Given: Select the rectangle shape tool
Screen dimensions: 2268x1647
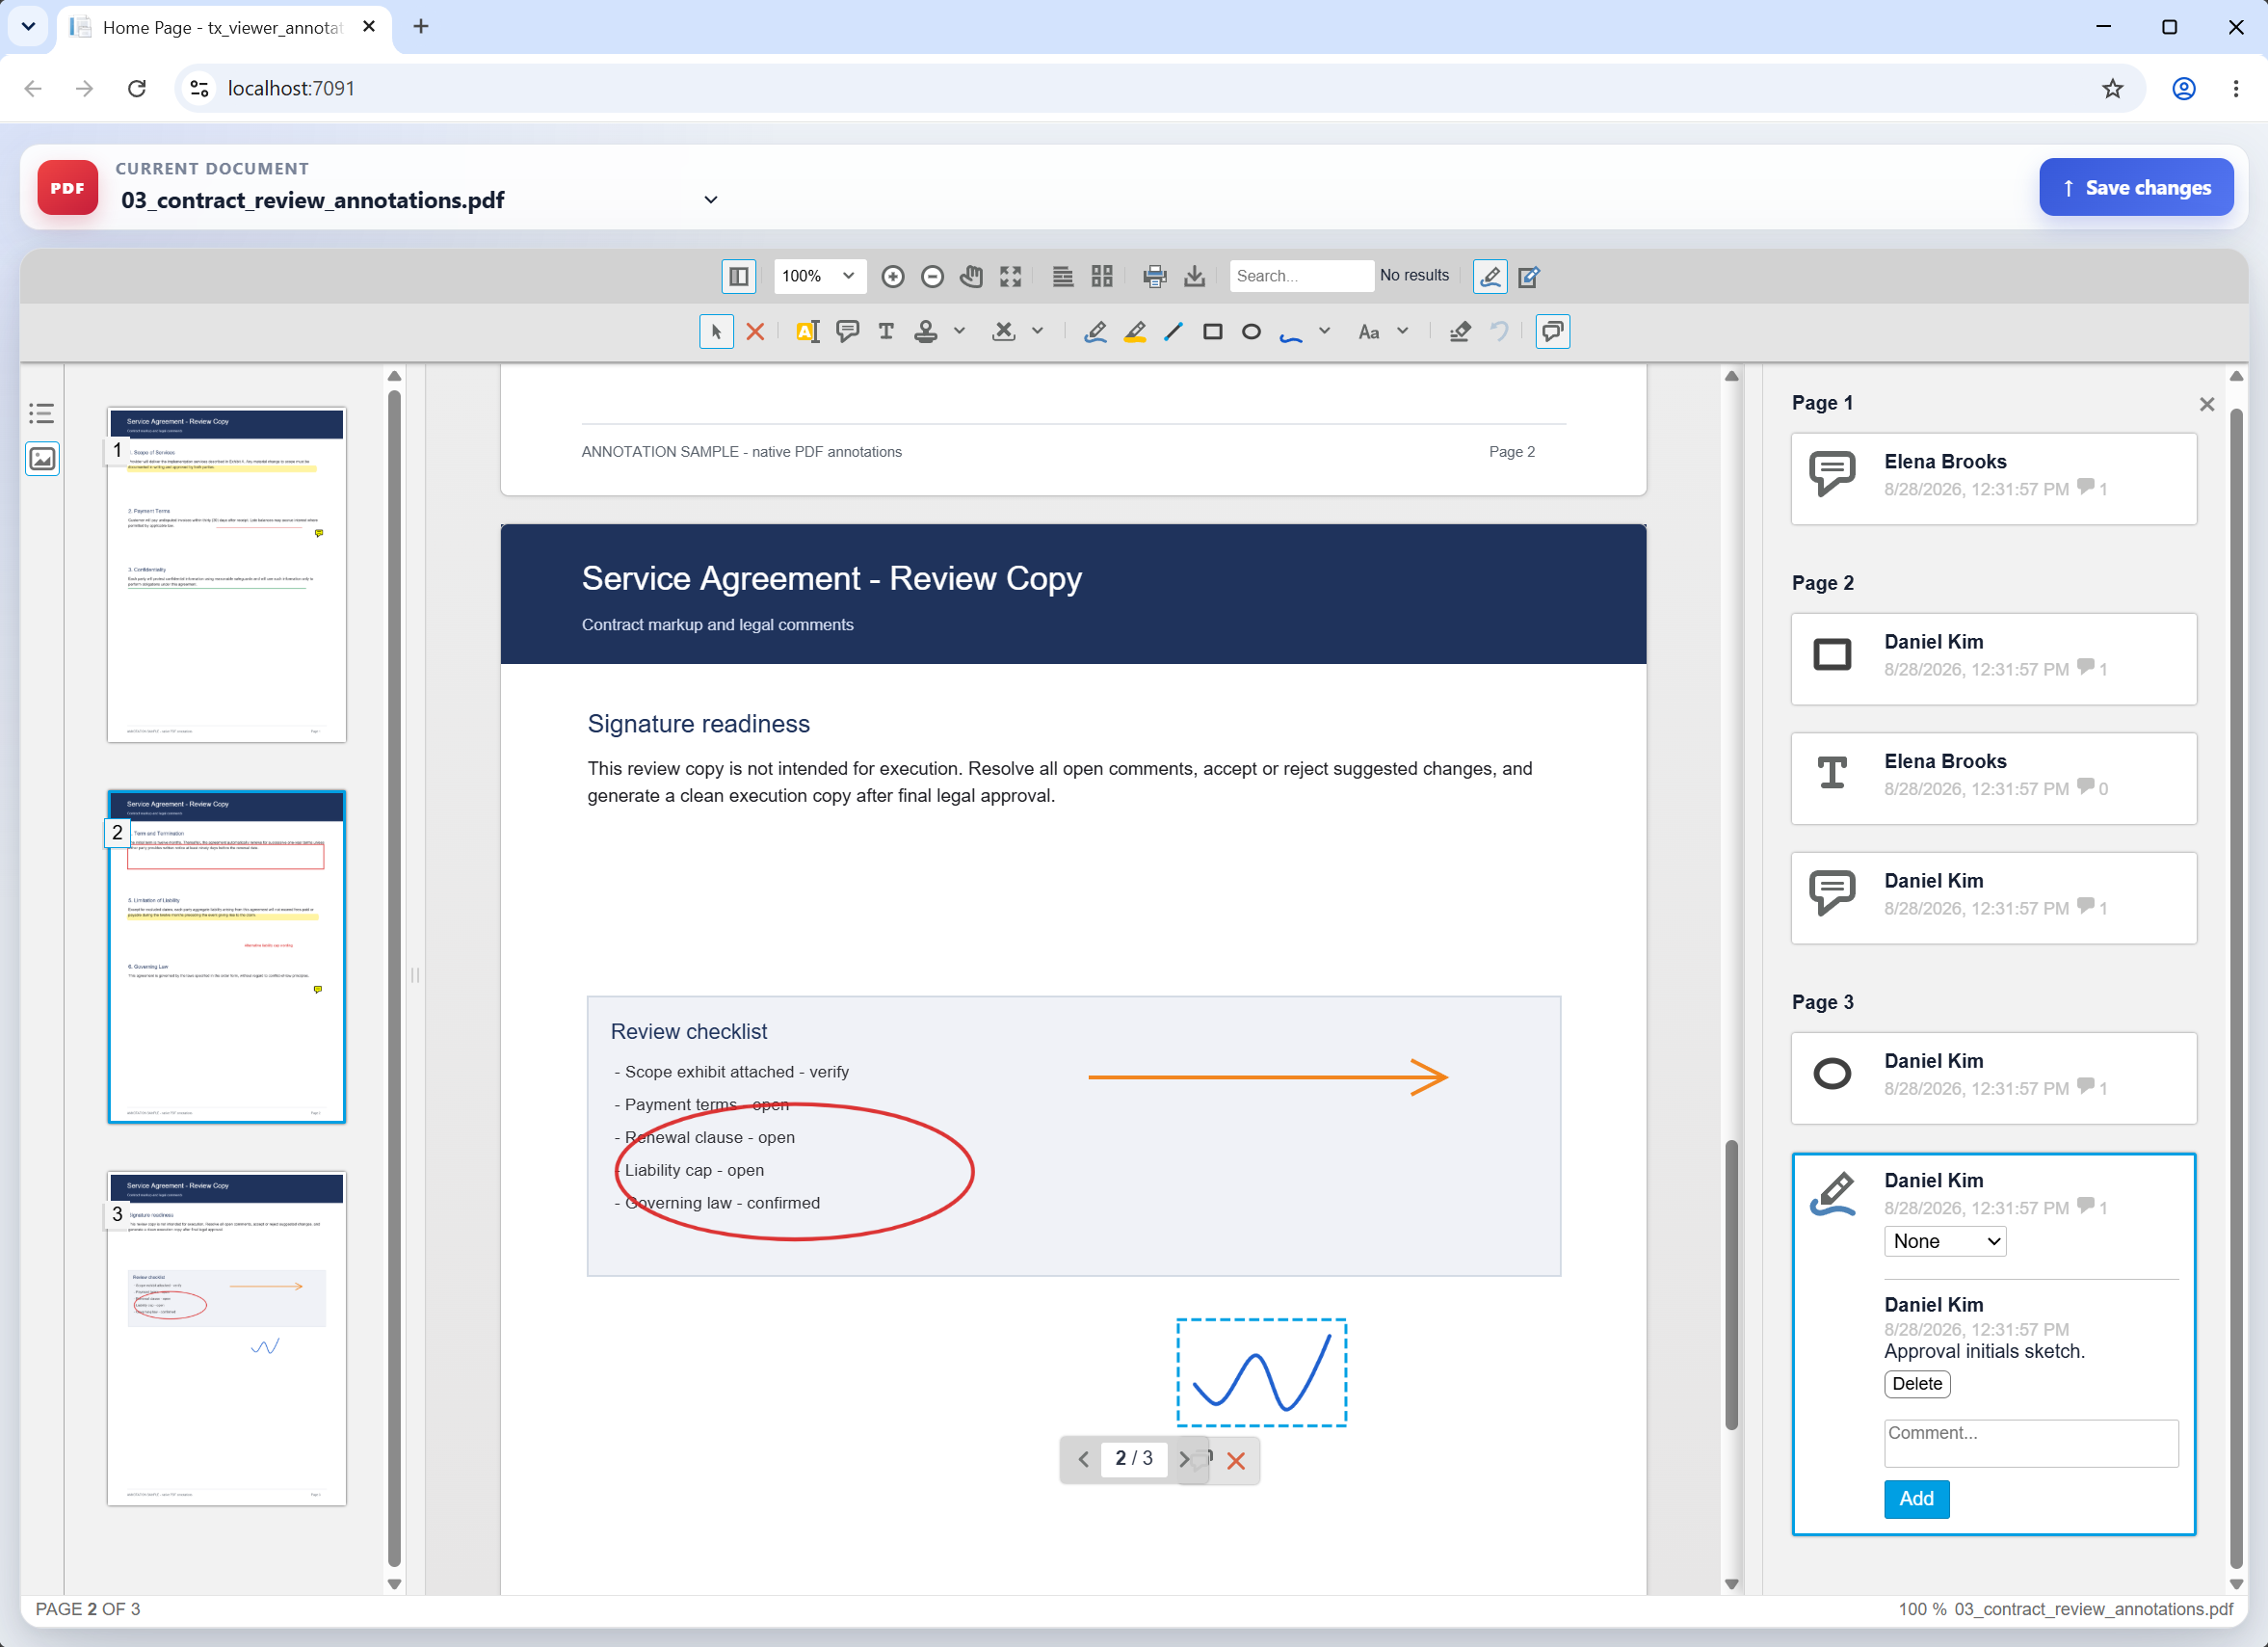Looking at the screenshot, I should (1212, 332).
